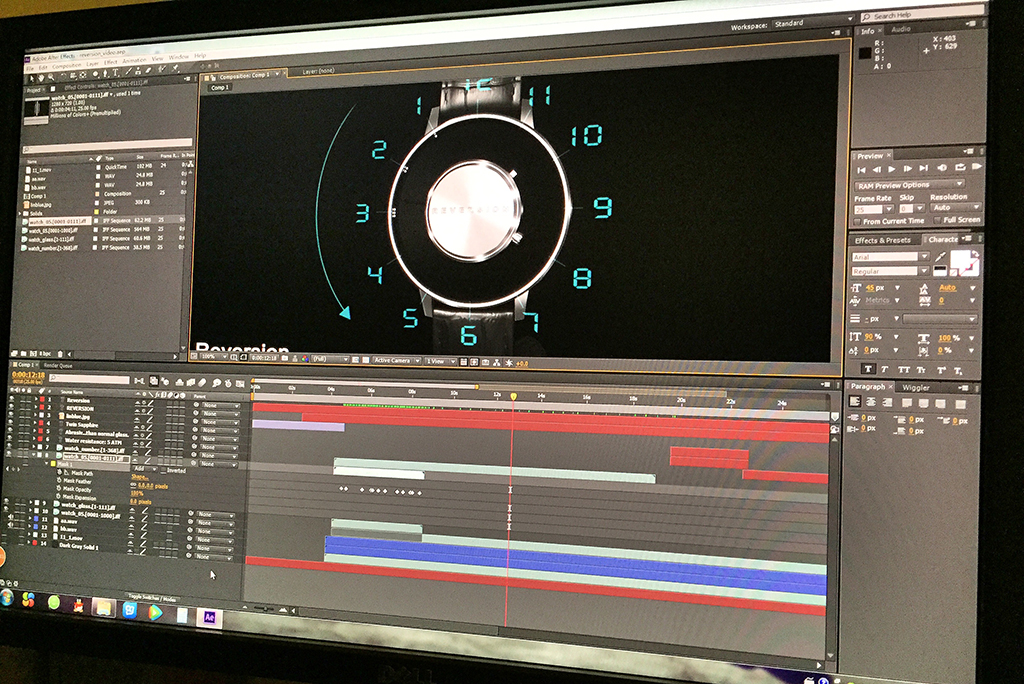1024x684 pixels.
Task: Switch to the Render Queue tab
Action: (58, 366)
